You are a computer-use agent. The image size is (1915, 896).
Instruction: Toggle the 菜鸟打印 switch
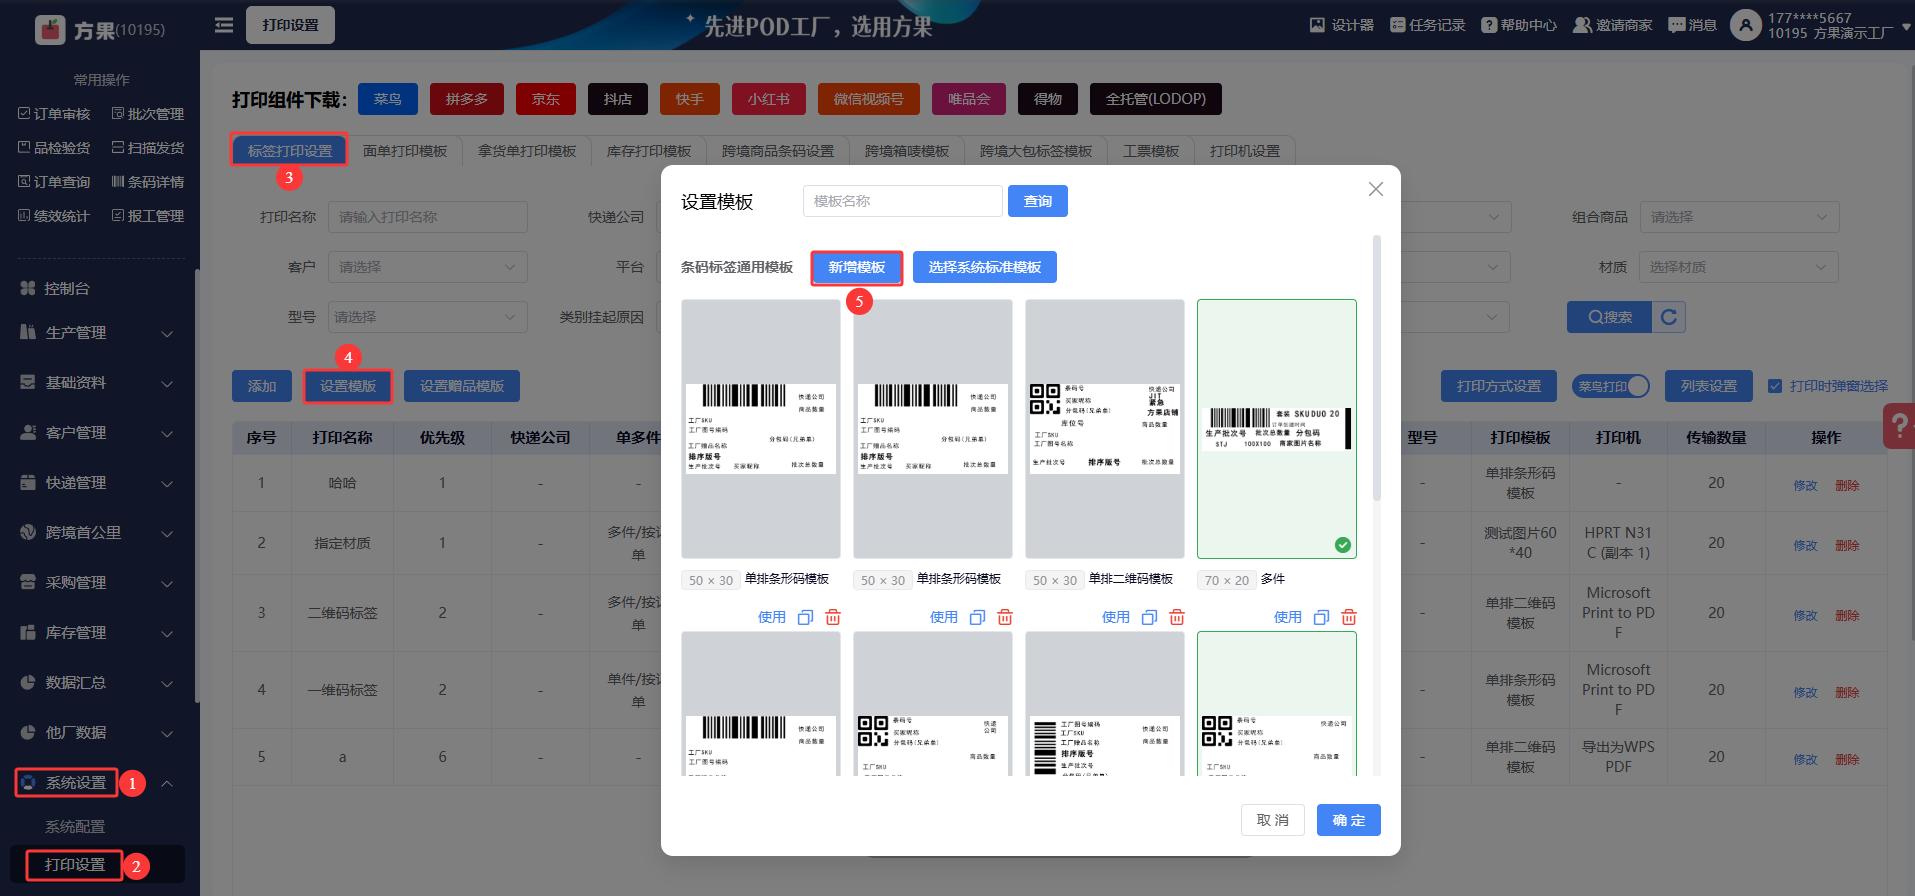pos(1610,386)
